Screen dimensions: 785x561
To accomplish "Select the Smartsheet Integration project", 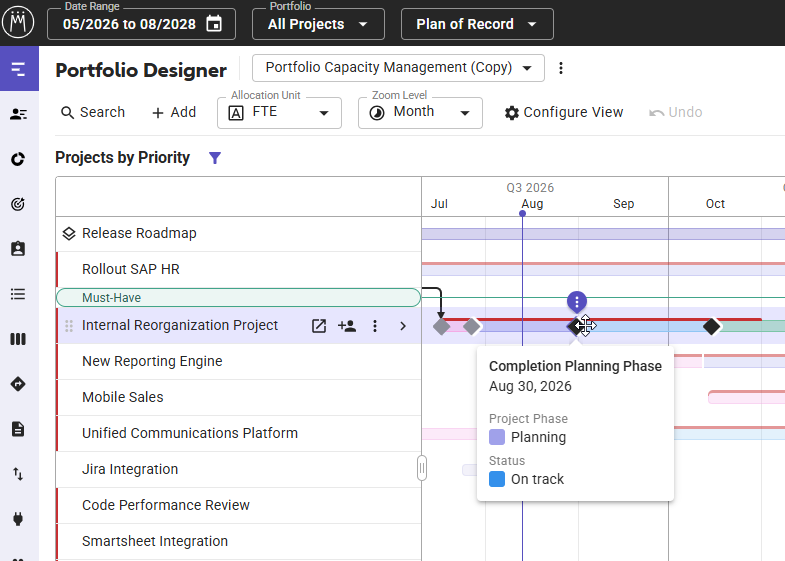I will pos(238,541).
